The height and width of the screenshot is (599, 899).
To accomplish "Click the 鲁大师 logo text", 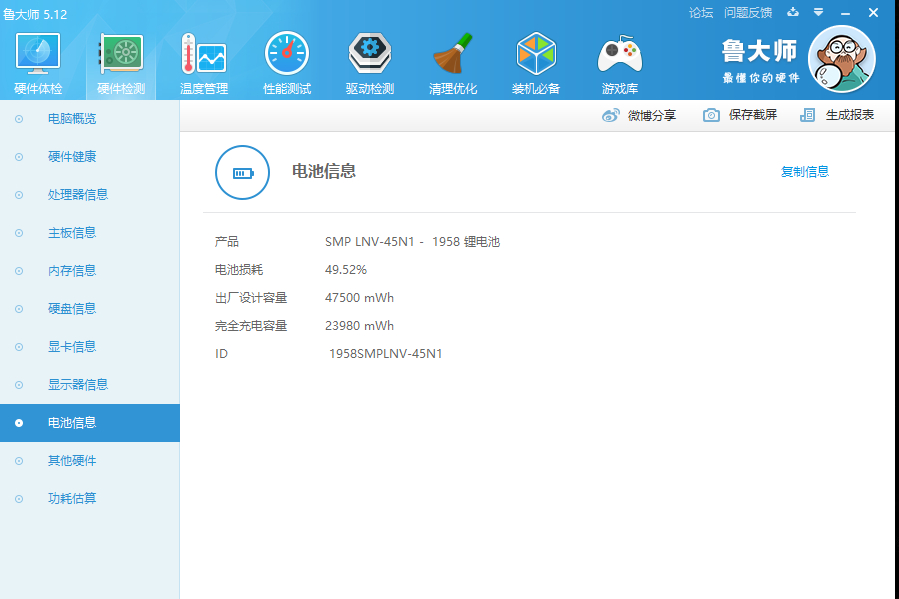I will tap(760, 51).
